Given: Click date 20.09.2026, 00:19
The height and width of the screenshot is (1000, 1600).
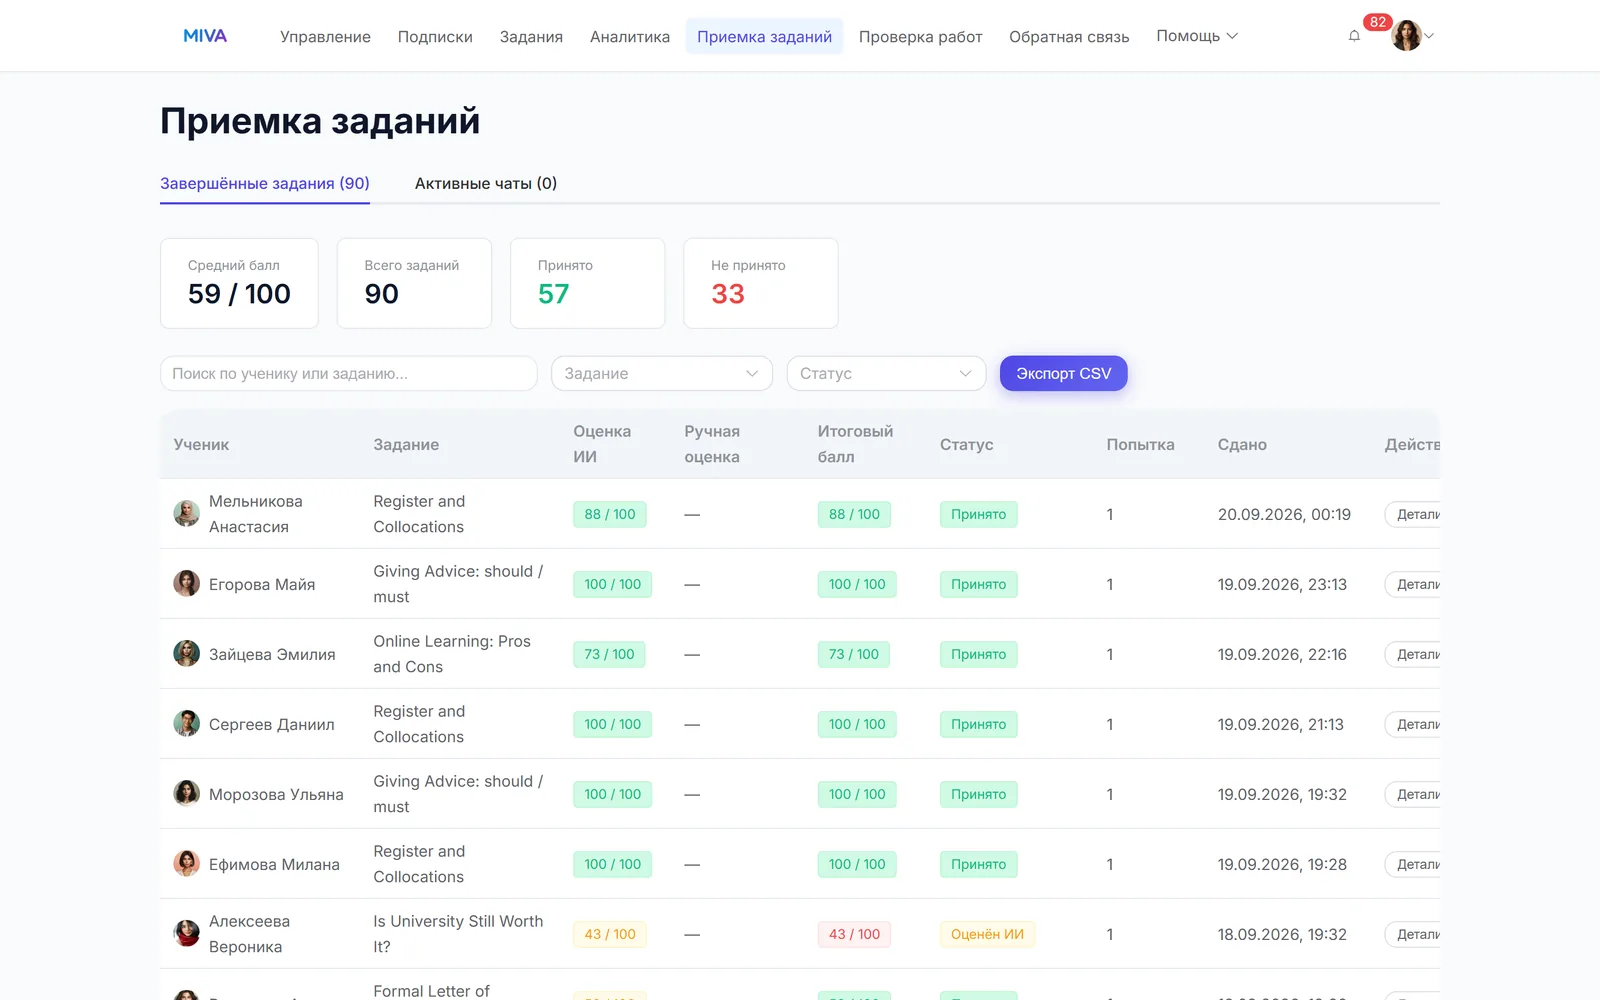Looking at the screenshot, I should pyautogui.click(x=1284, y=514).
